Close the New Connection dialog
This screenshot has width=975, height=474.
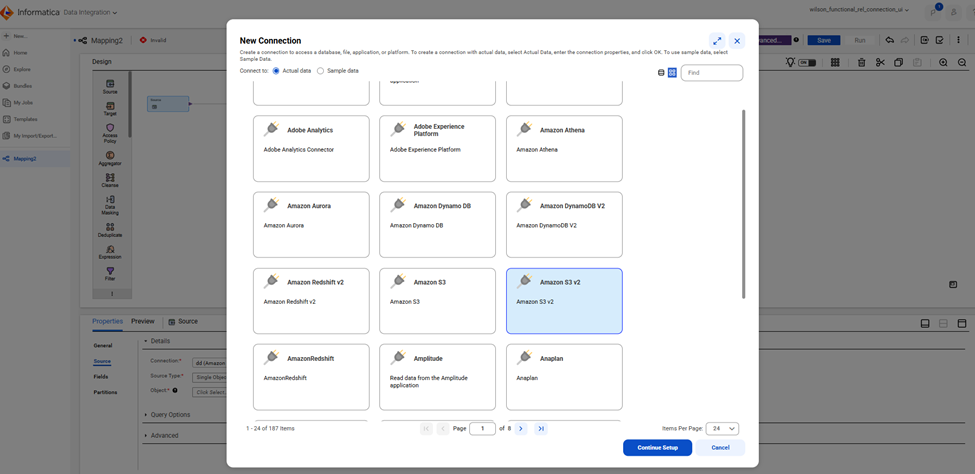tap(737, 41)
